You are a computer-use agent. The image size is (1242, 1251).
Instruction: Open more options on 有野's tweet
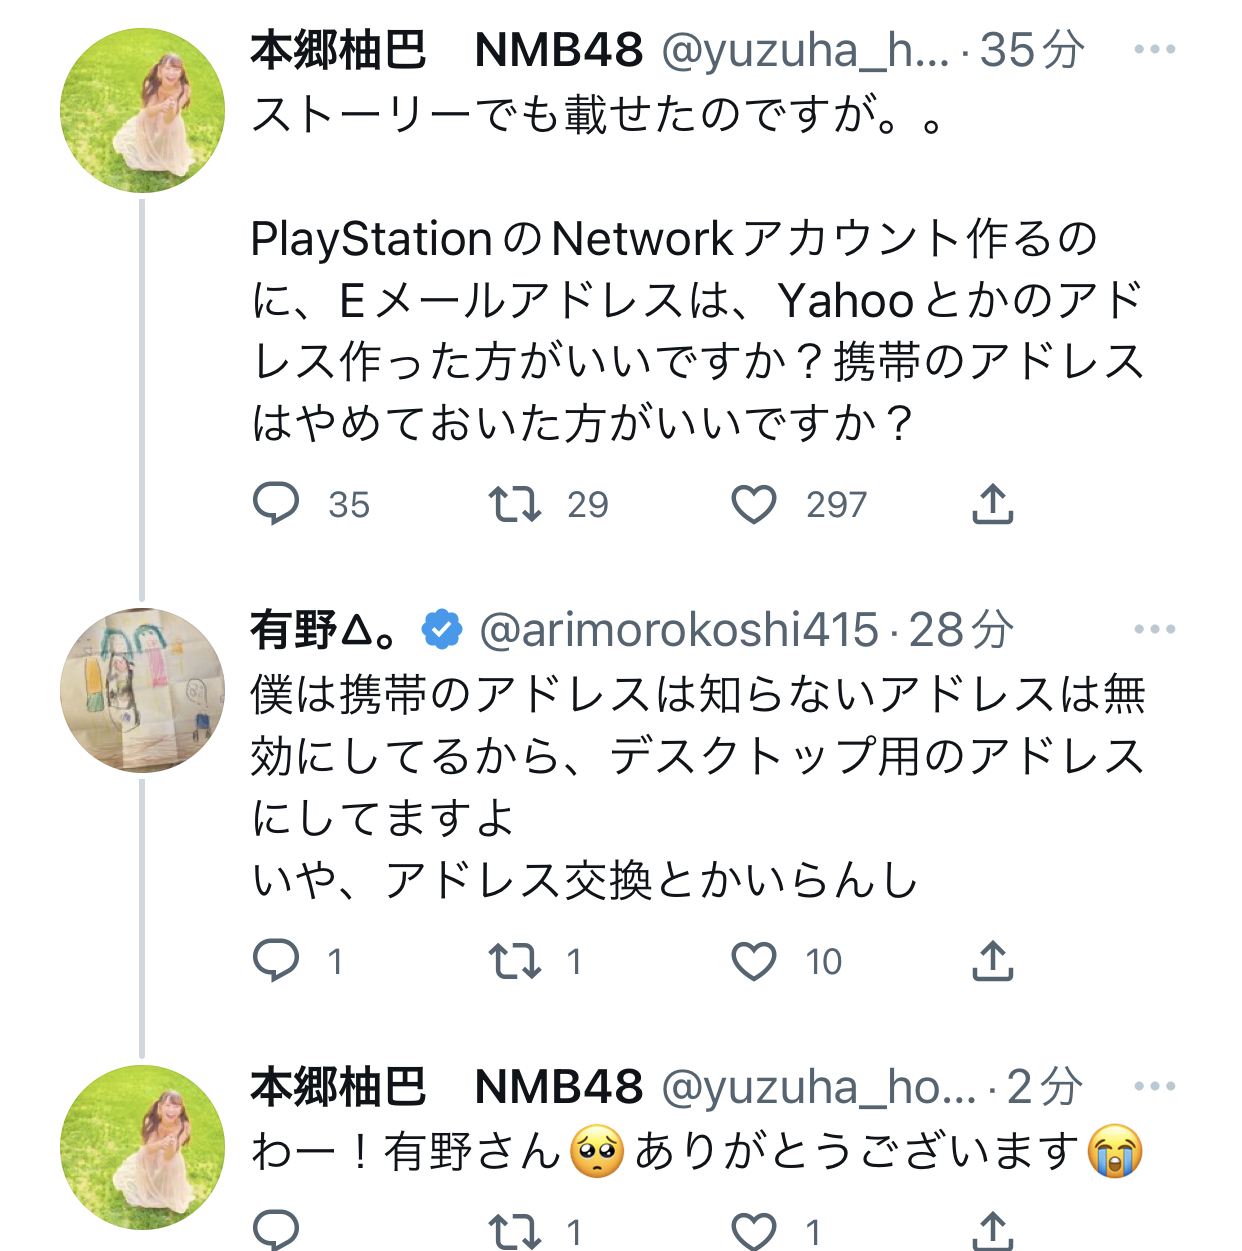(x=1155, y=629)
